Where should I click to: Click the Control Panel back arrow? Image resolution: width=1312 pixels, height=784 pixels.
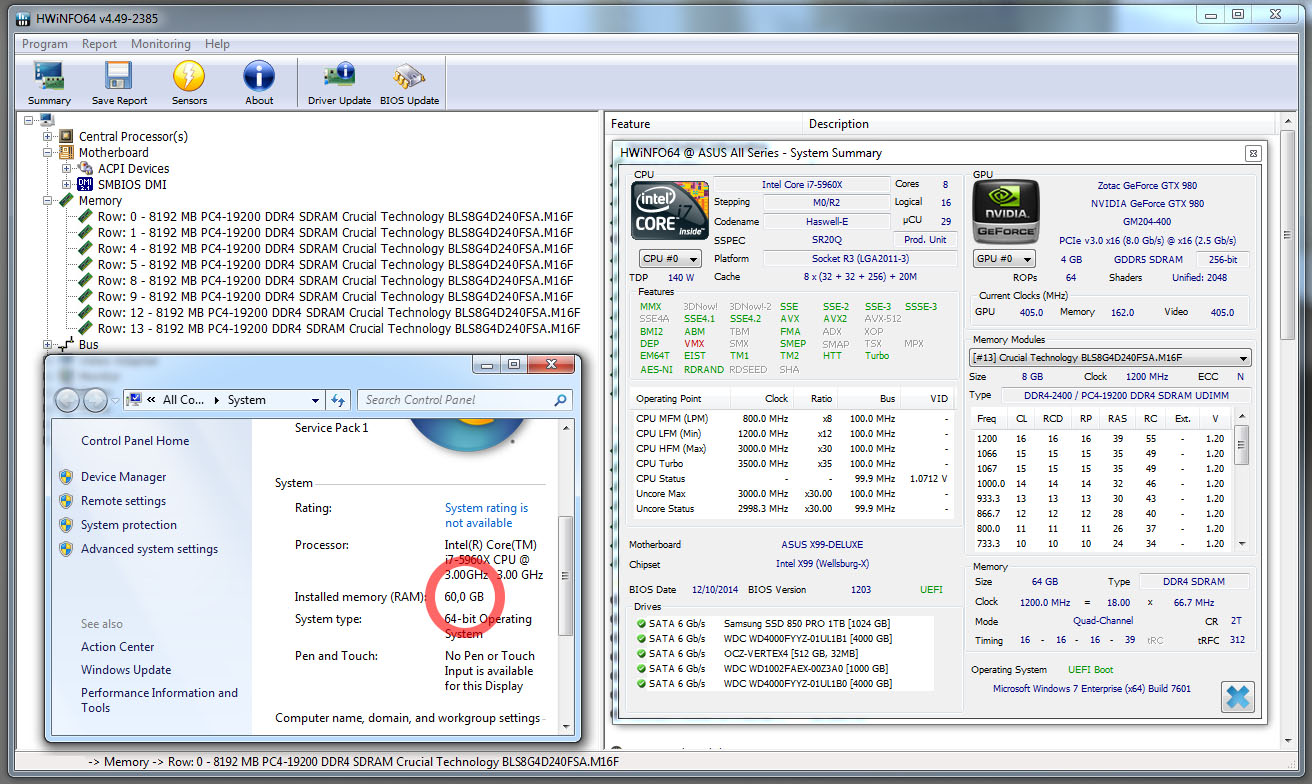tap(67, 400)
